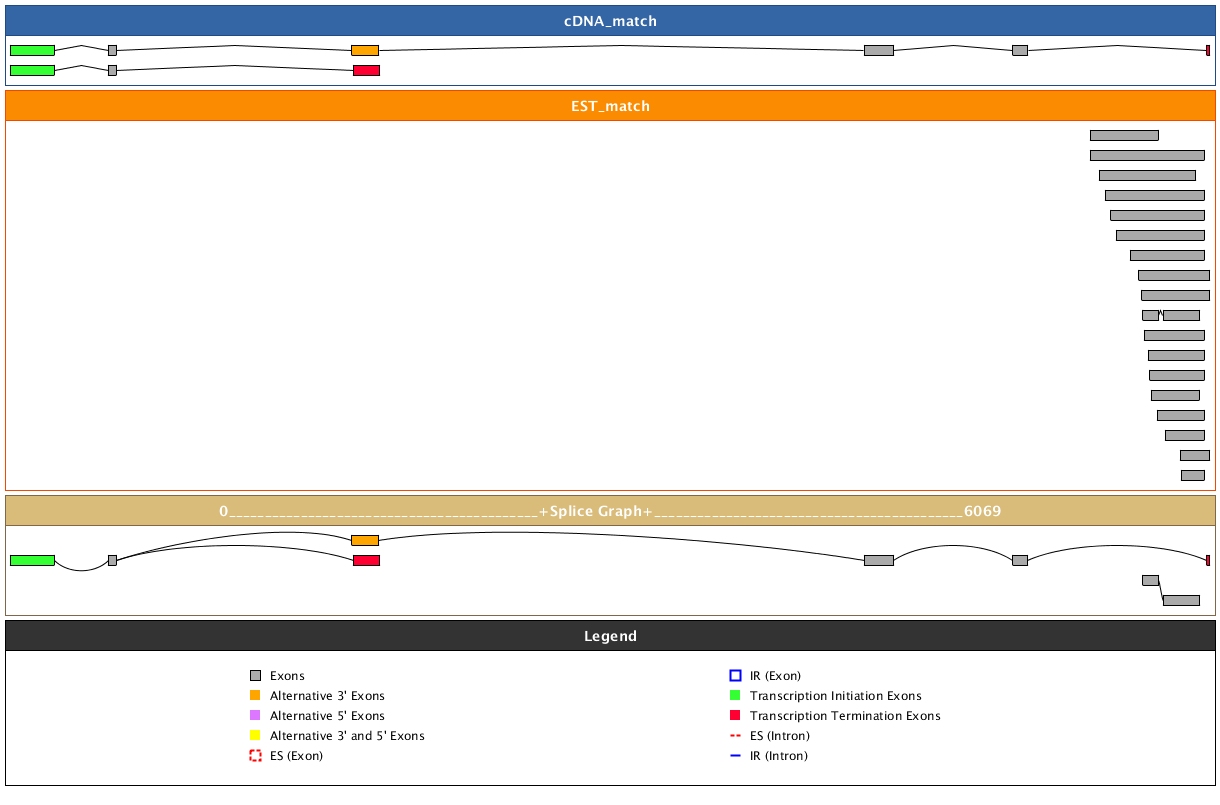Click the gray Exons legend icon

[255, 676]
